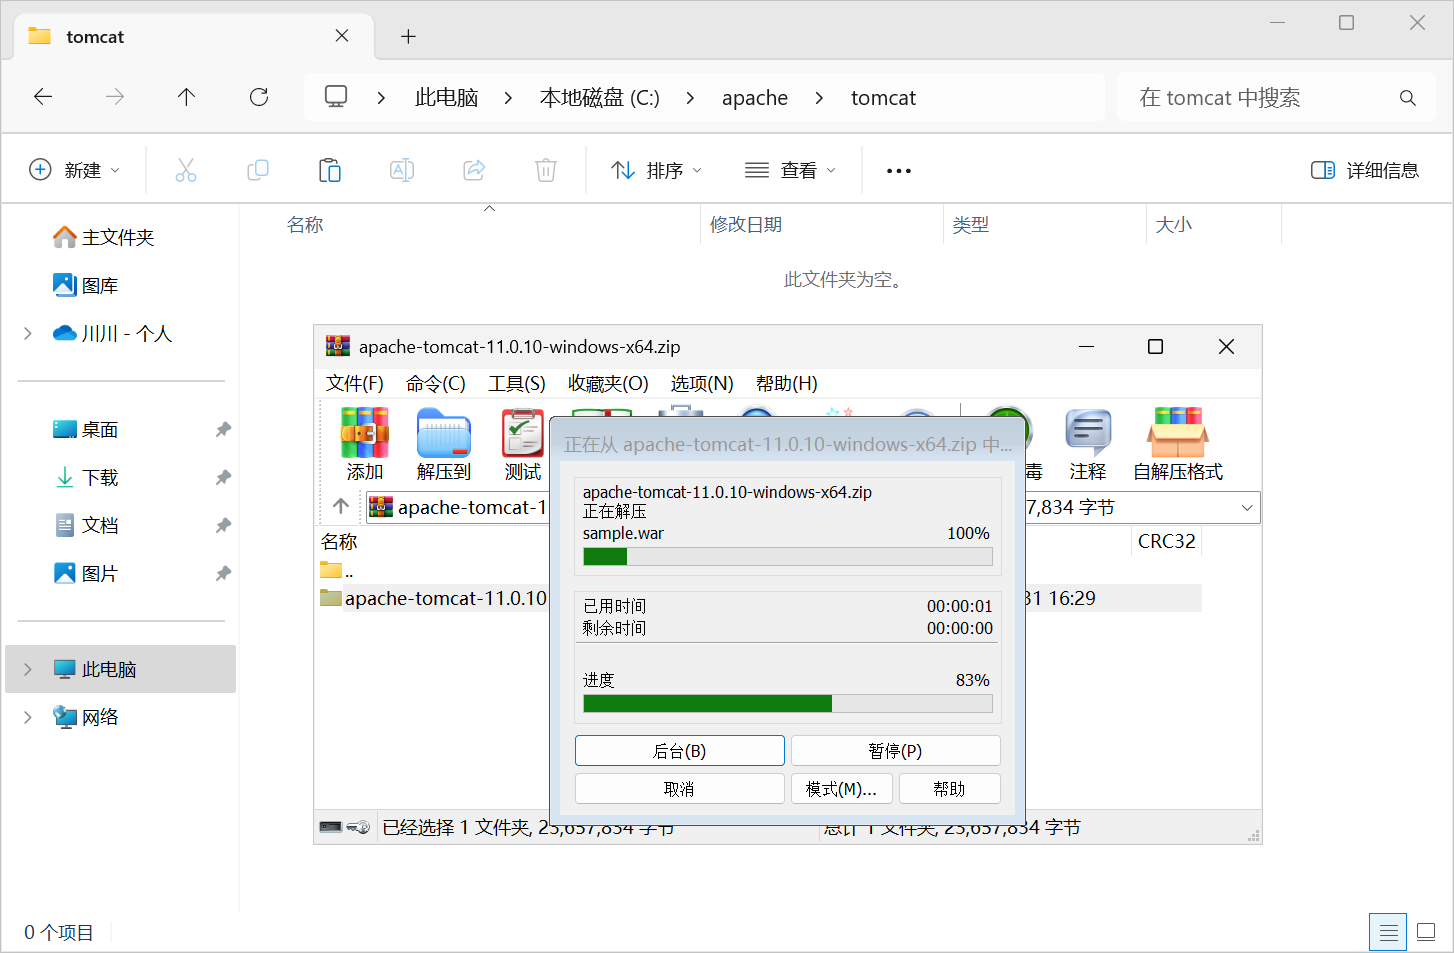This screenshot has height=953, width=1454.
Task: Sort by Modified date (修改日期) column
Action: 746,225
